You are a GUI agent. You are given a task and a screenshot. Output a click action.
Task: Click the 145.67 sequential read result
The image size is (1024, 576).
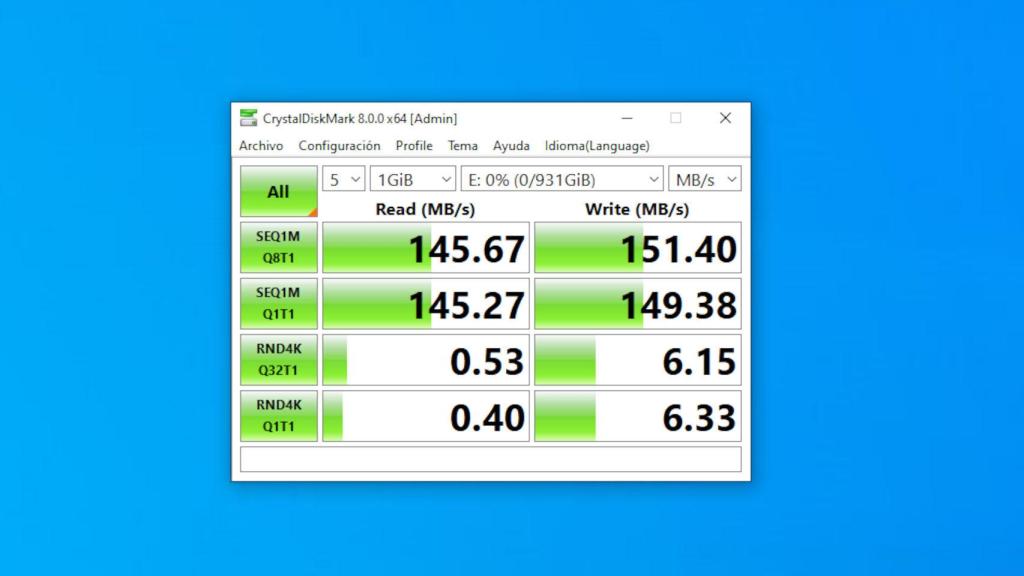coord(425,248)
